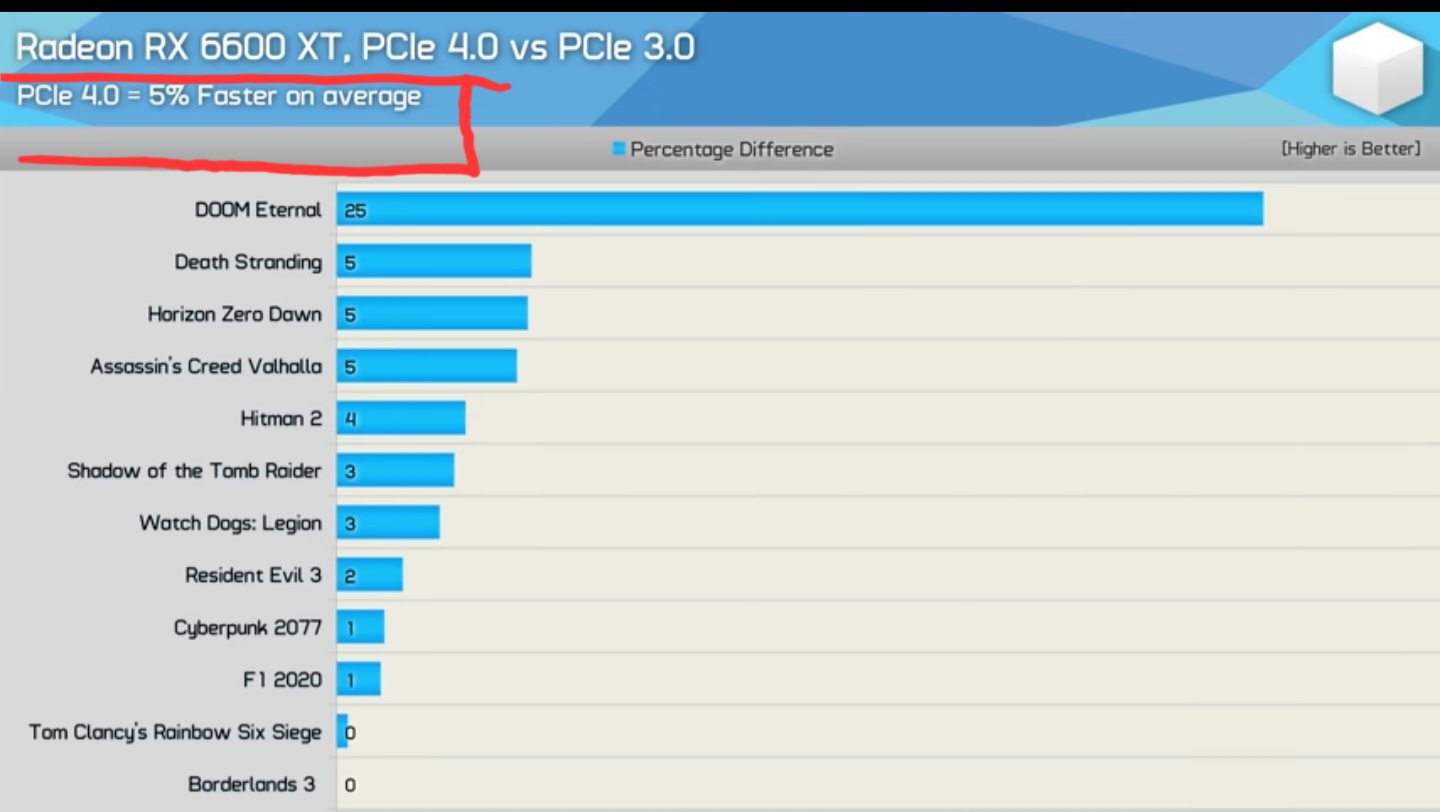Click the 'Tom Clancy's Rainbow Six Siege' label
The height and width of the screenshot is (812, 1440).
175,733
